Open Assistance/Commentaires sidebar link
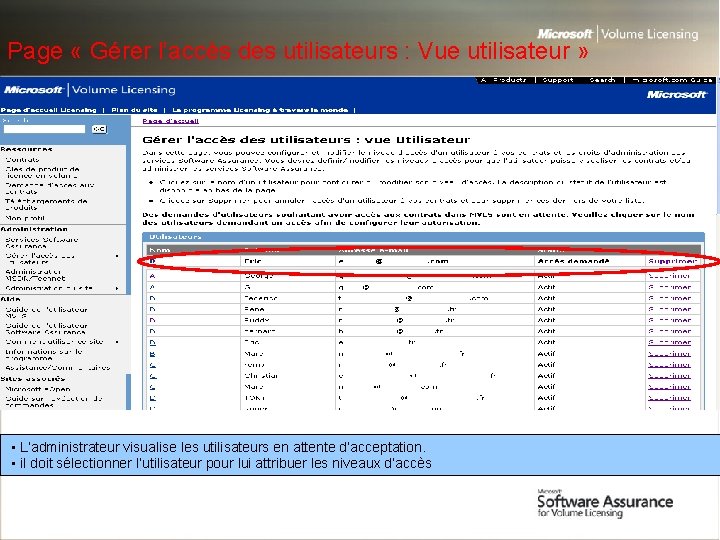Viewport: 720px width, 540px height. [58, 367]
